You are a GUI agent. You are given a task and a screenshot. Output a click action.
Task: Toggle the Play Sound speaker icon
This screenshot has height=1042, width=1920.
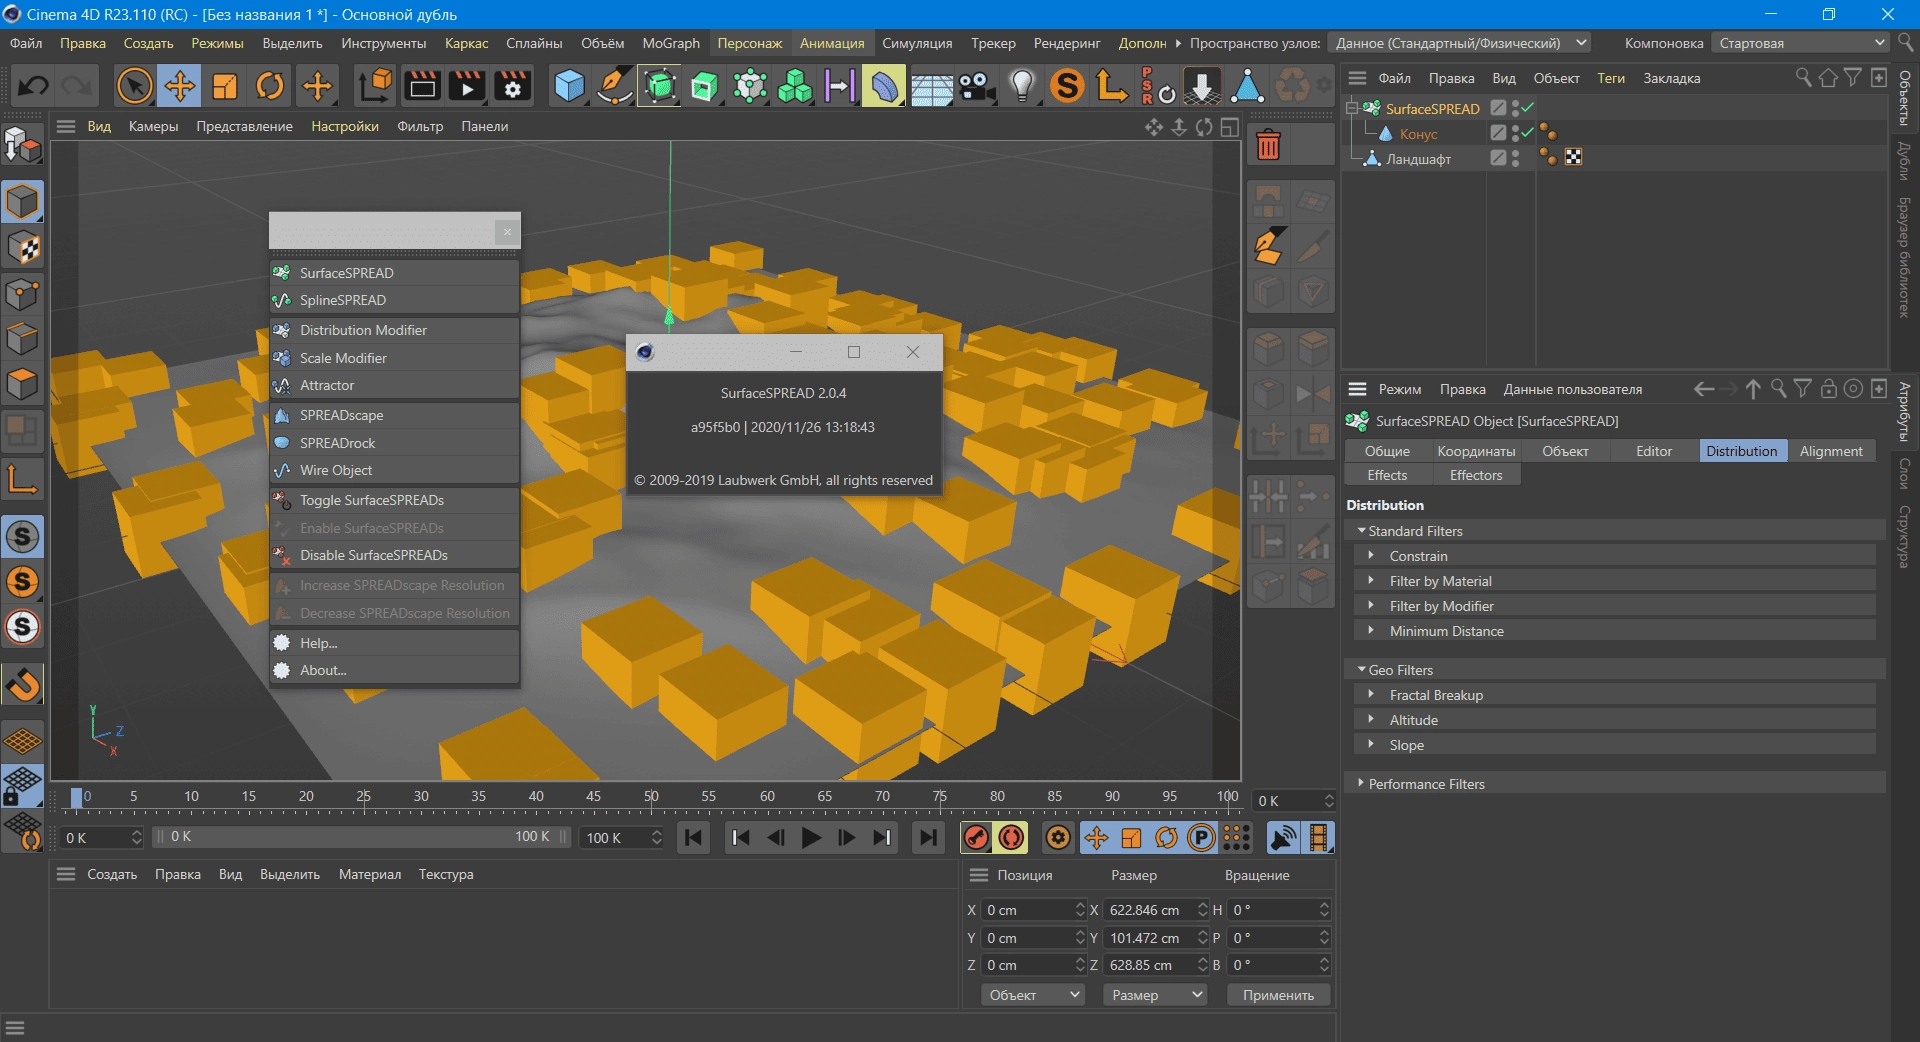coord(1283,838)
